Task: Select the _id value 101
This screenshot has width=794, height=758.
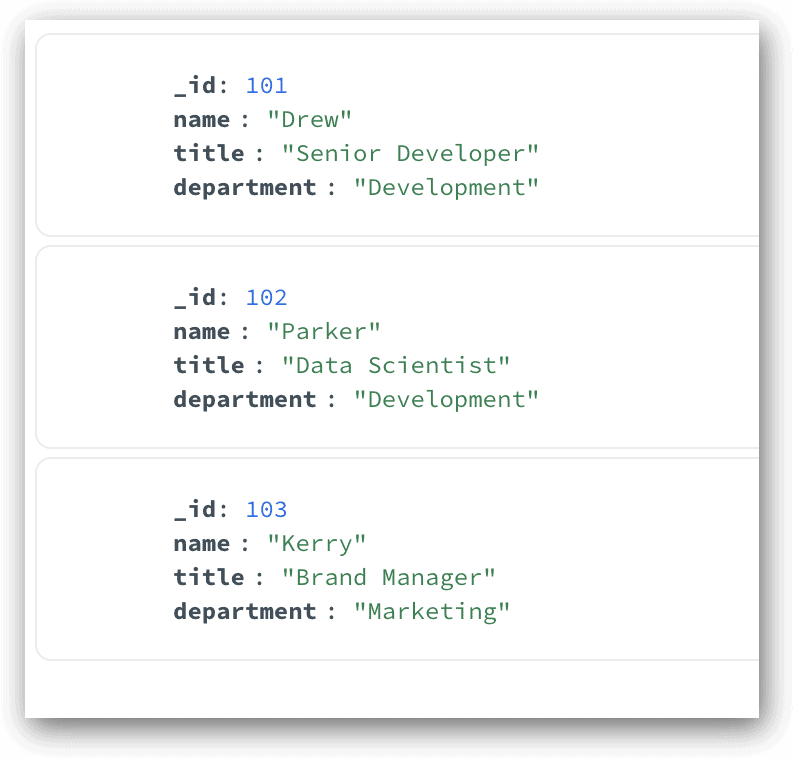Action: pos(266,86)
